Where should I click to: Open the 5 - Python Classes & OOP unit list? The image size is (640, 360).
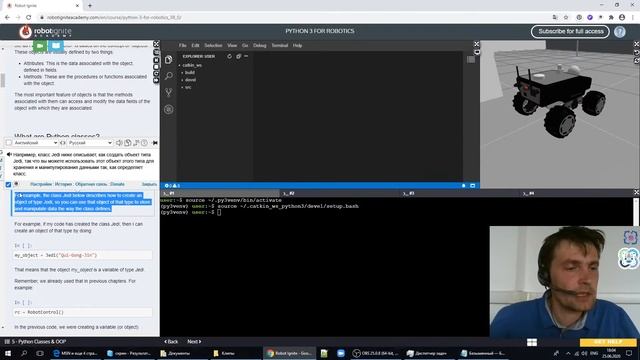pos(35,342)
